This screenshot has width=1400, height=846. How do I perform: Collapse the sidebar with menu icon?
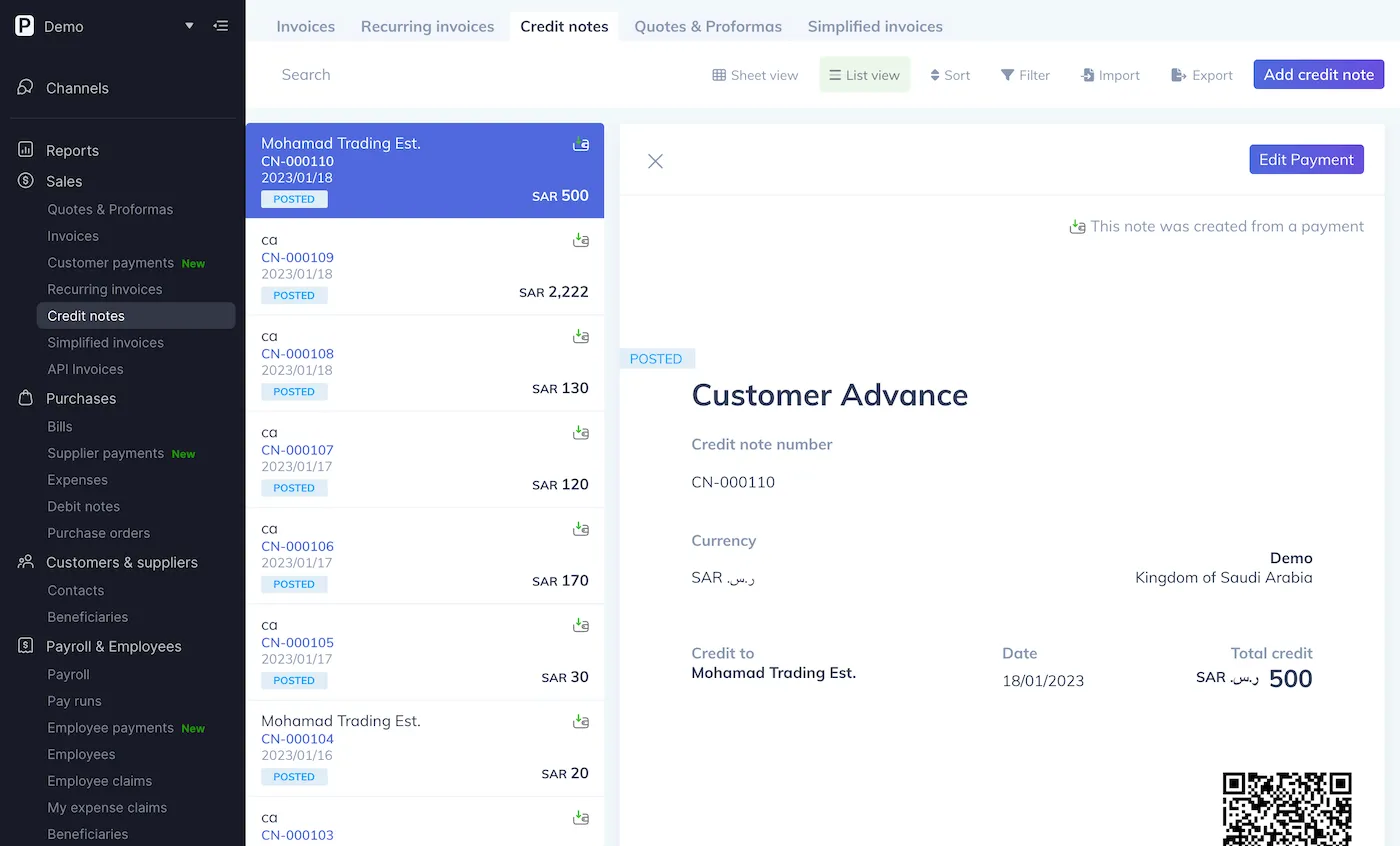click(x=221, y=26)
